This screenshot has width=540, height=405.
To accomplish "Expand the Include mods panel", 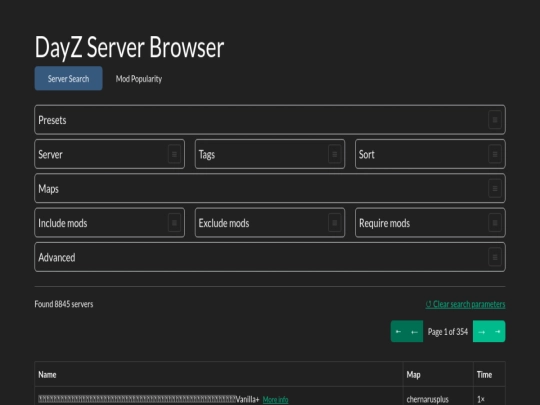I will pos(110,223).
